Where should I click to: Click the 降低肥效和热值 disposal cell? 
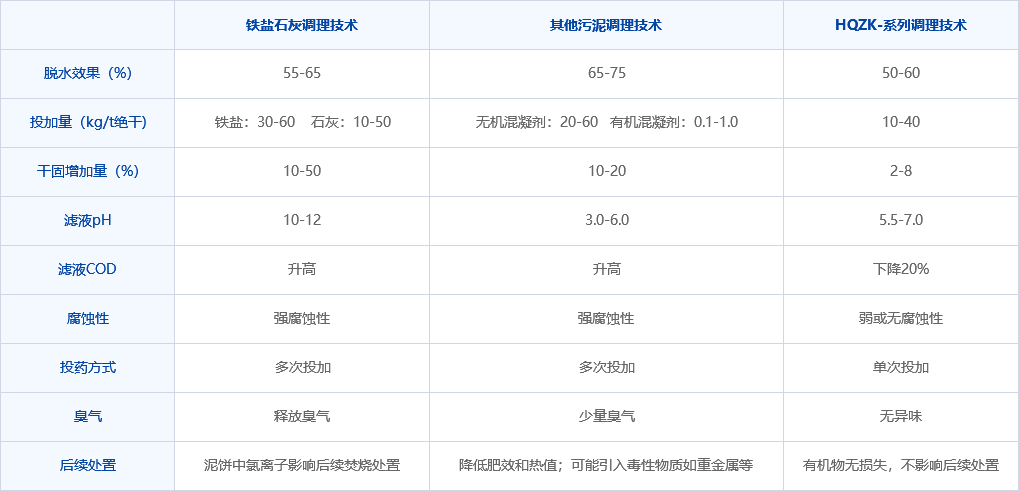[606, 466]
